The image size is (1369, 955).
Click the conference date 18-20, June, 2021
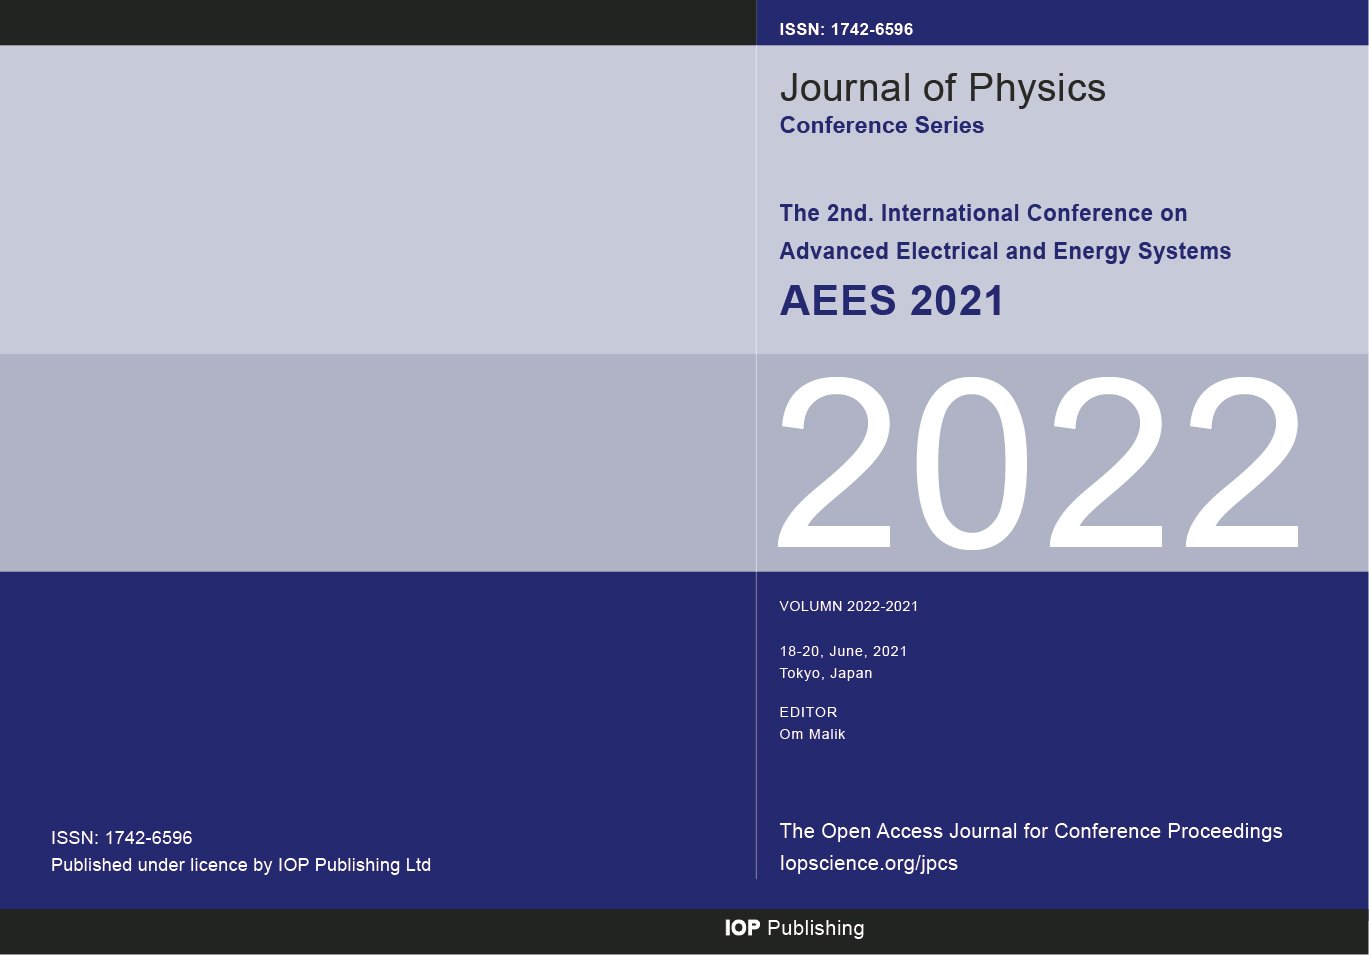pyautogui.click(x=843, y=651)
